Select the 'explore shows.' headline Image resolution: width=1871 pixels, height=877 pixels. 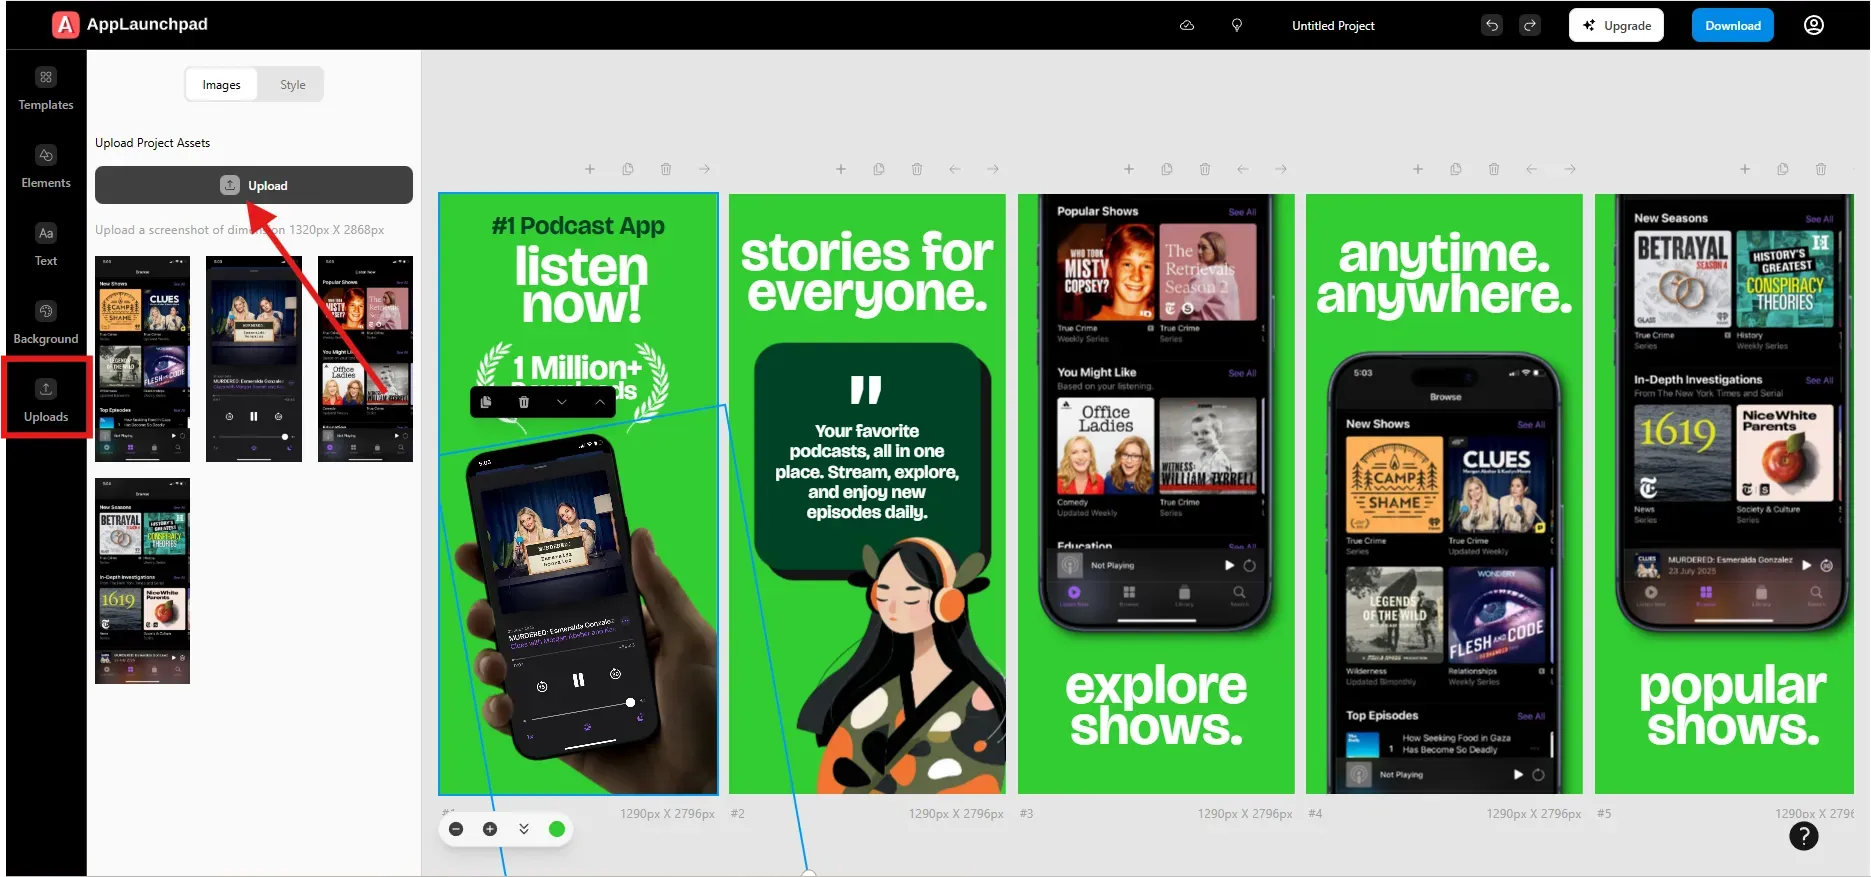(1156, 706)
